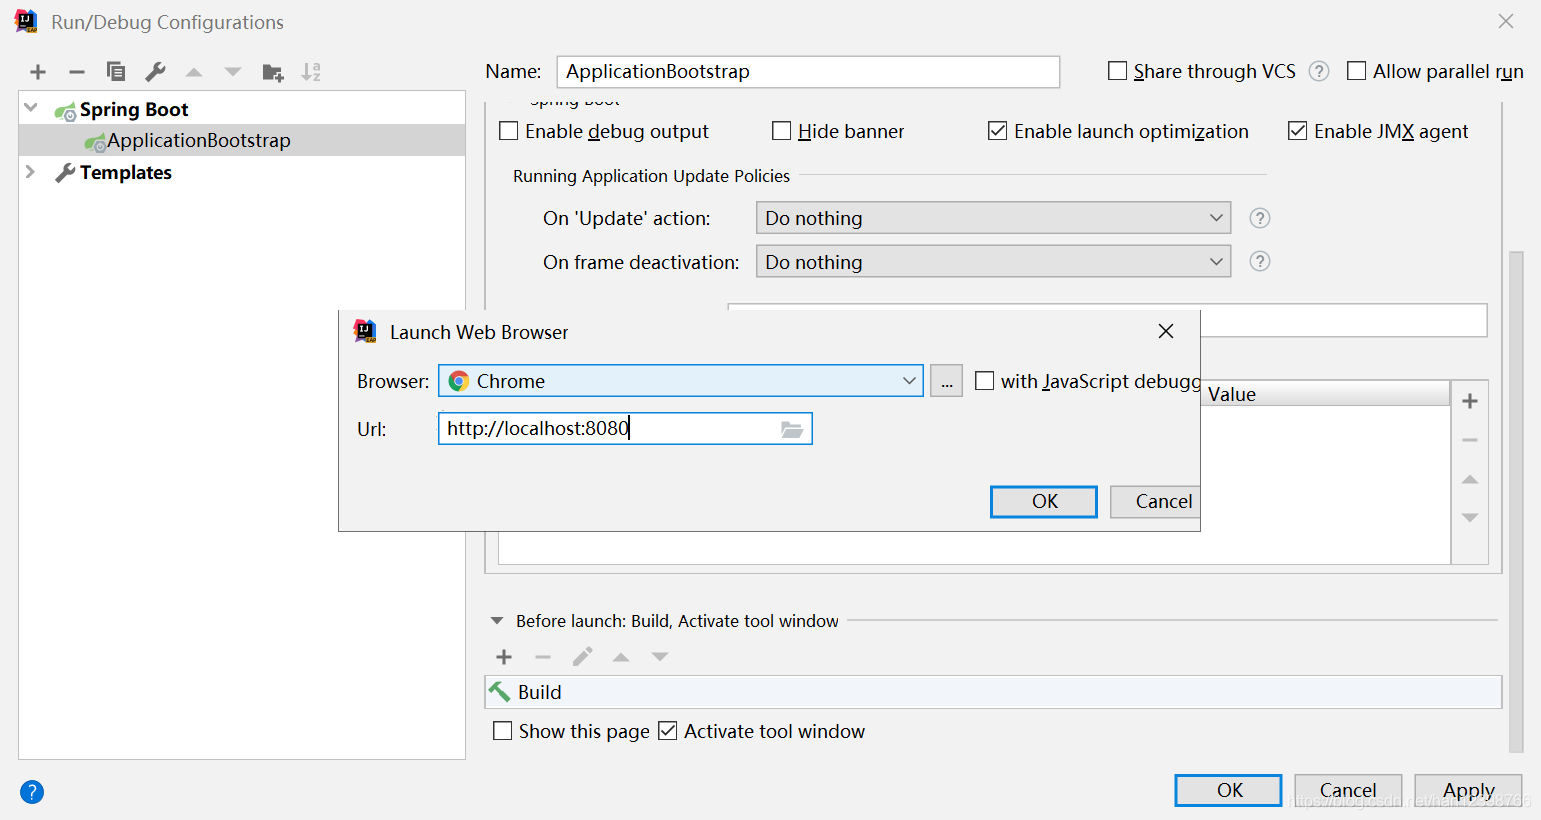Click the copy configuration icon

point(116,72)
